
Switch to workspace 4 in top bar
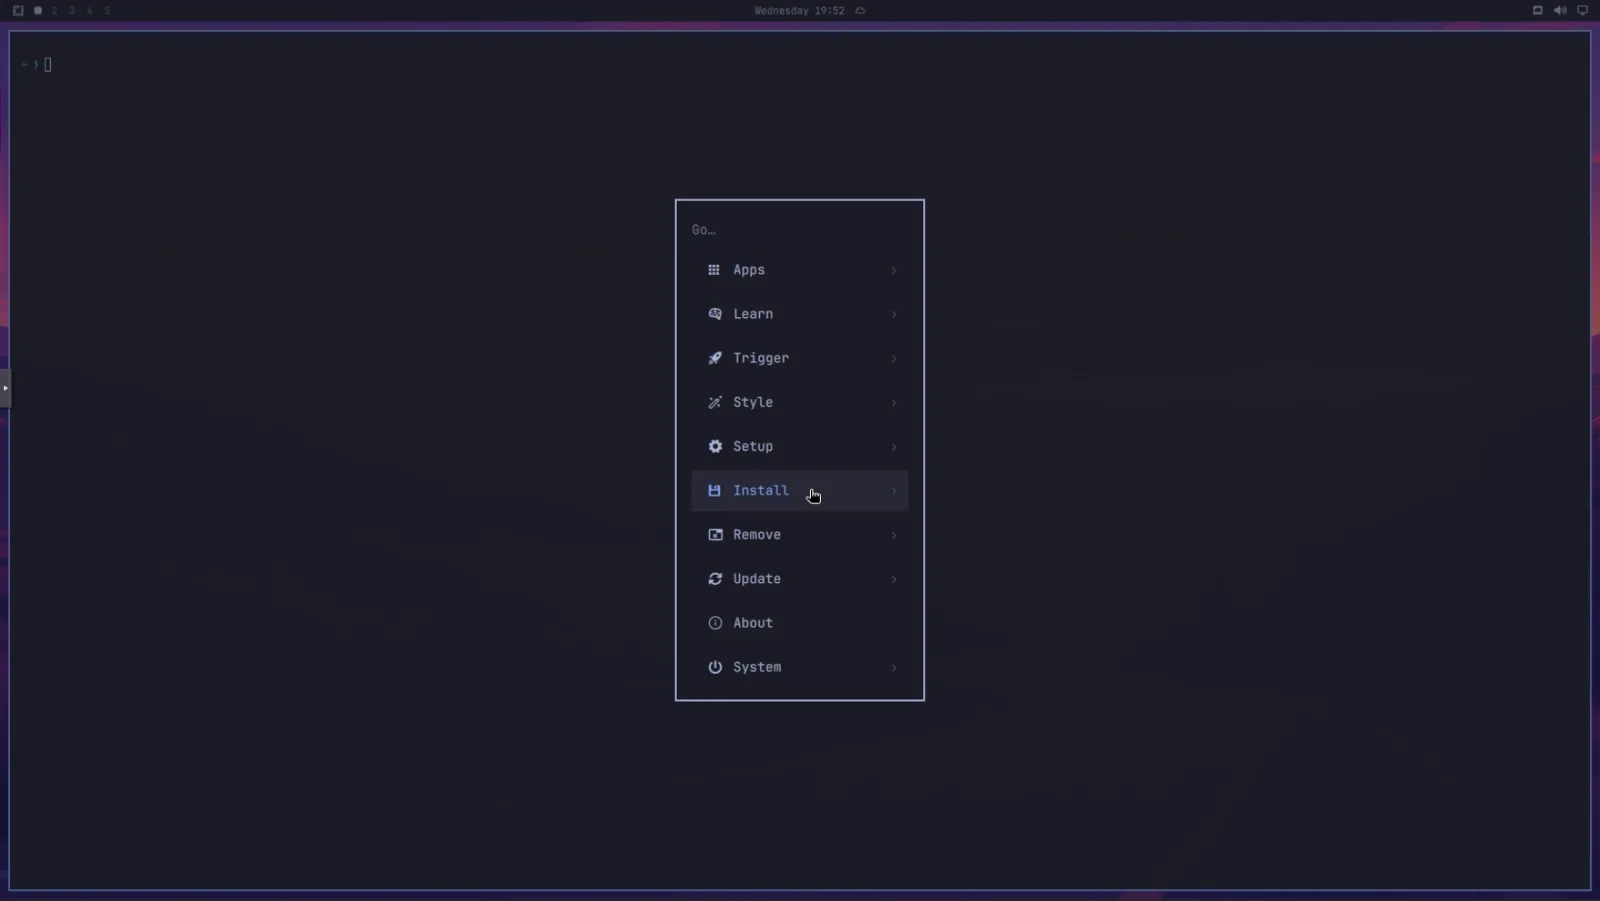click(x=89, y=10)
